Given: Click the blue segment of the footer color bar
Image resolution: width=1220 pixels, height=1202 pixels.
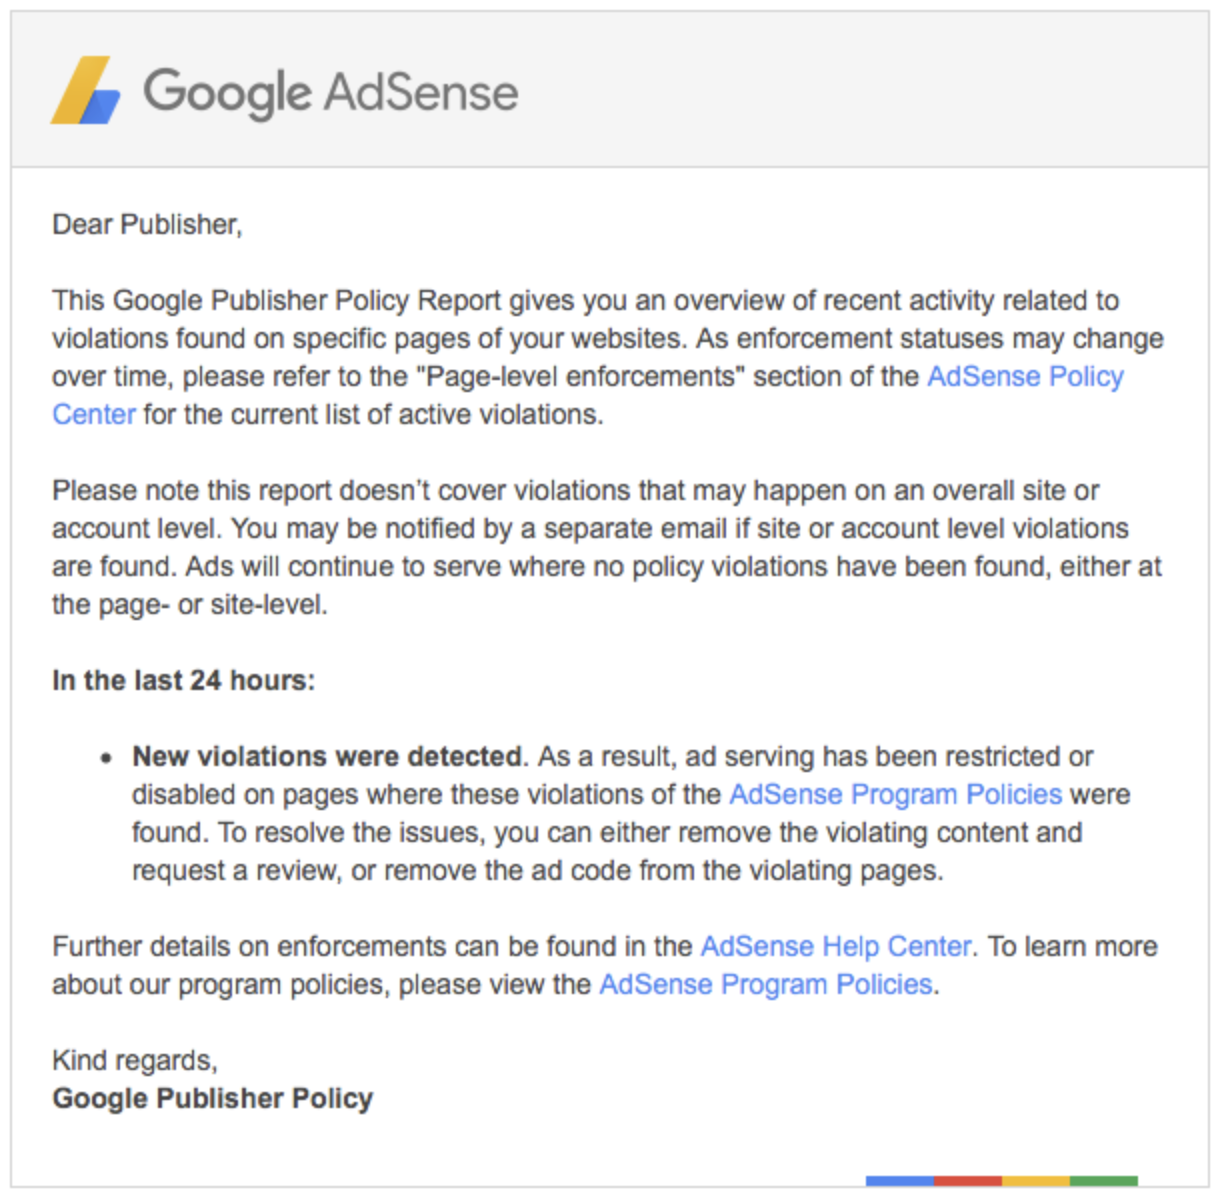Looking at the screenshot, I should pos(900,1181).
